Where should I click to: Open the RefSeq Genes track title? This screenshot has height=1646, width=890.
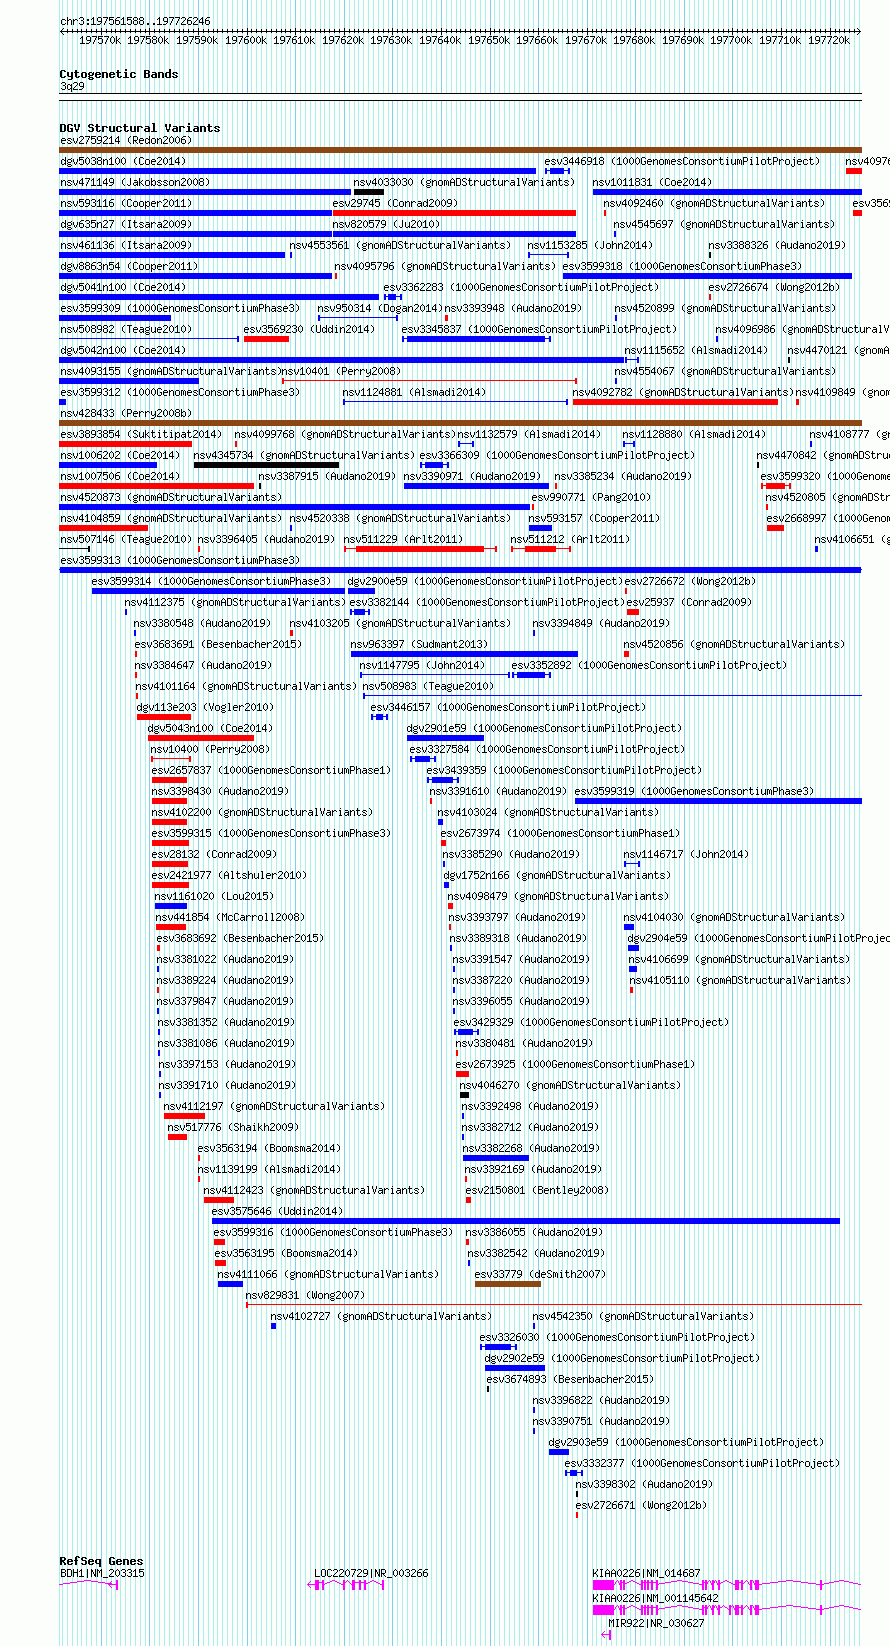click(101, 1561)
